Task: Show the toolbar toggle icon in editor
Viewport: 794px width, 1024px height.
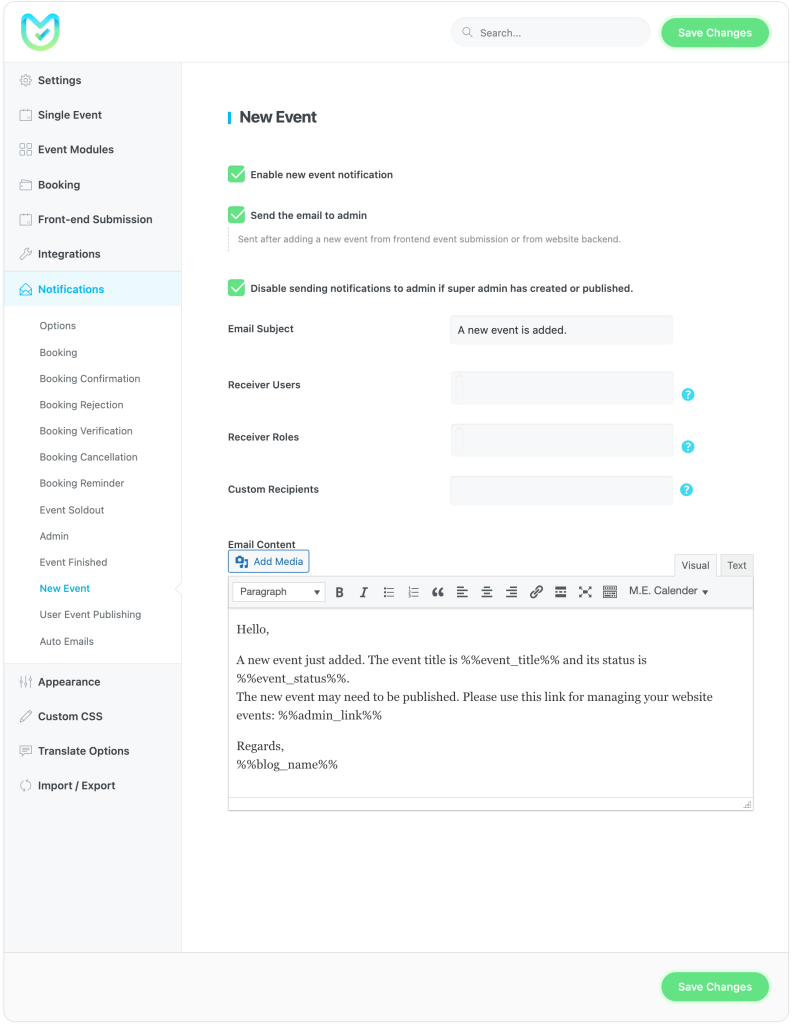Action: (610, 592)
